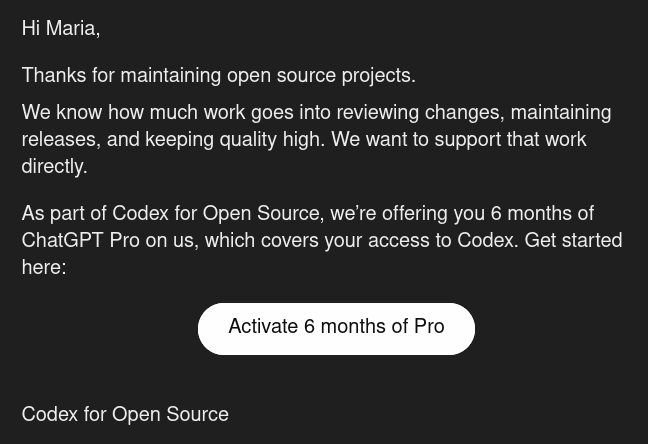648x444 pixels.
Task: Click the phrase 'As part of' starting the offer
Action: [x=64, y=215]
